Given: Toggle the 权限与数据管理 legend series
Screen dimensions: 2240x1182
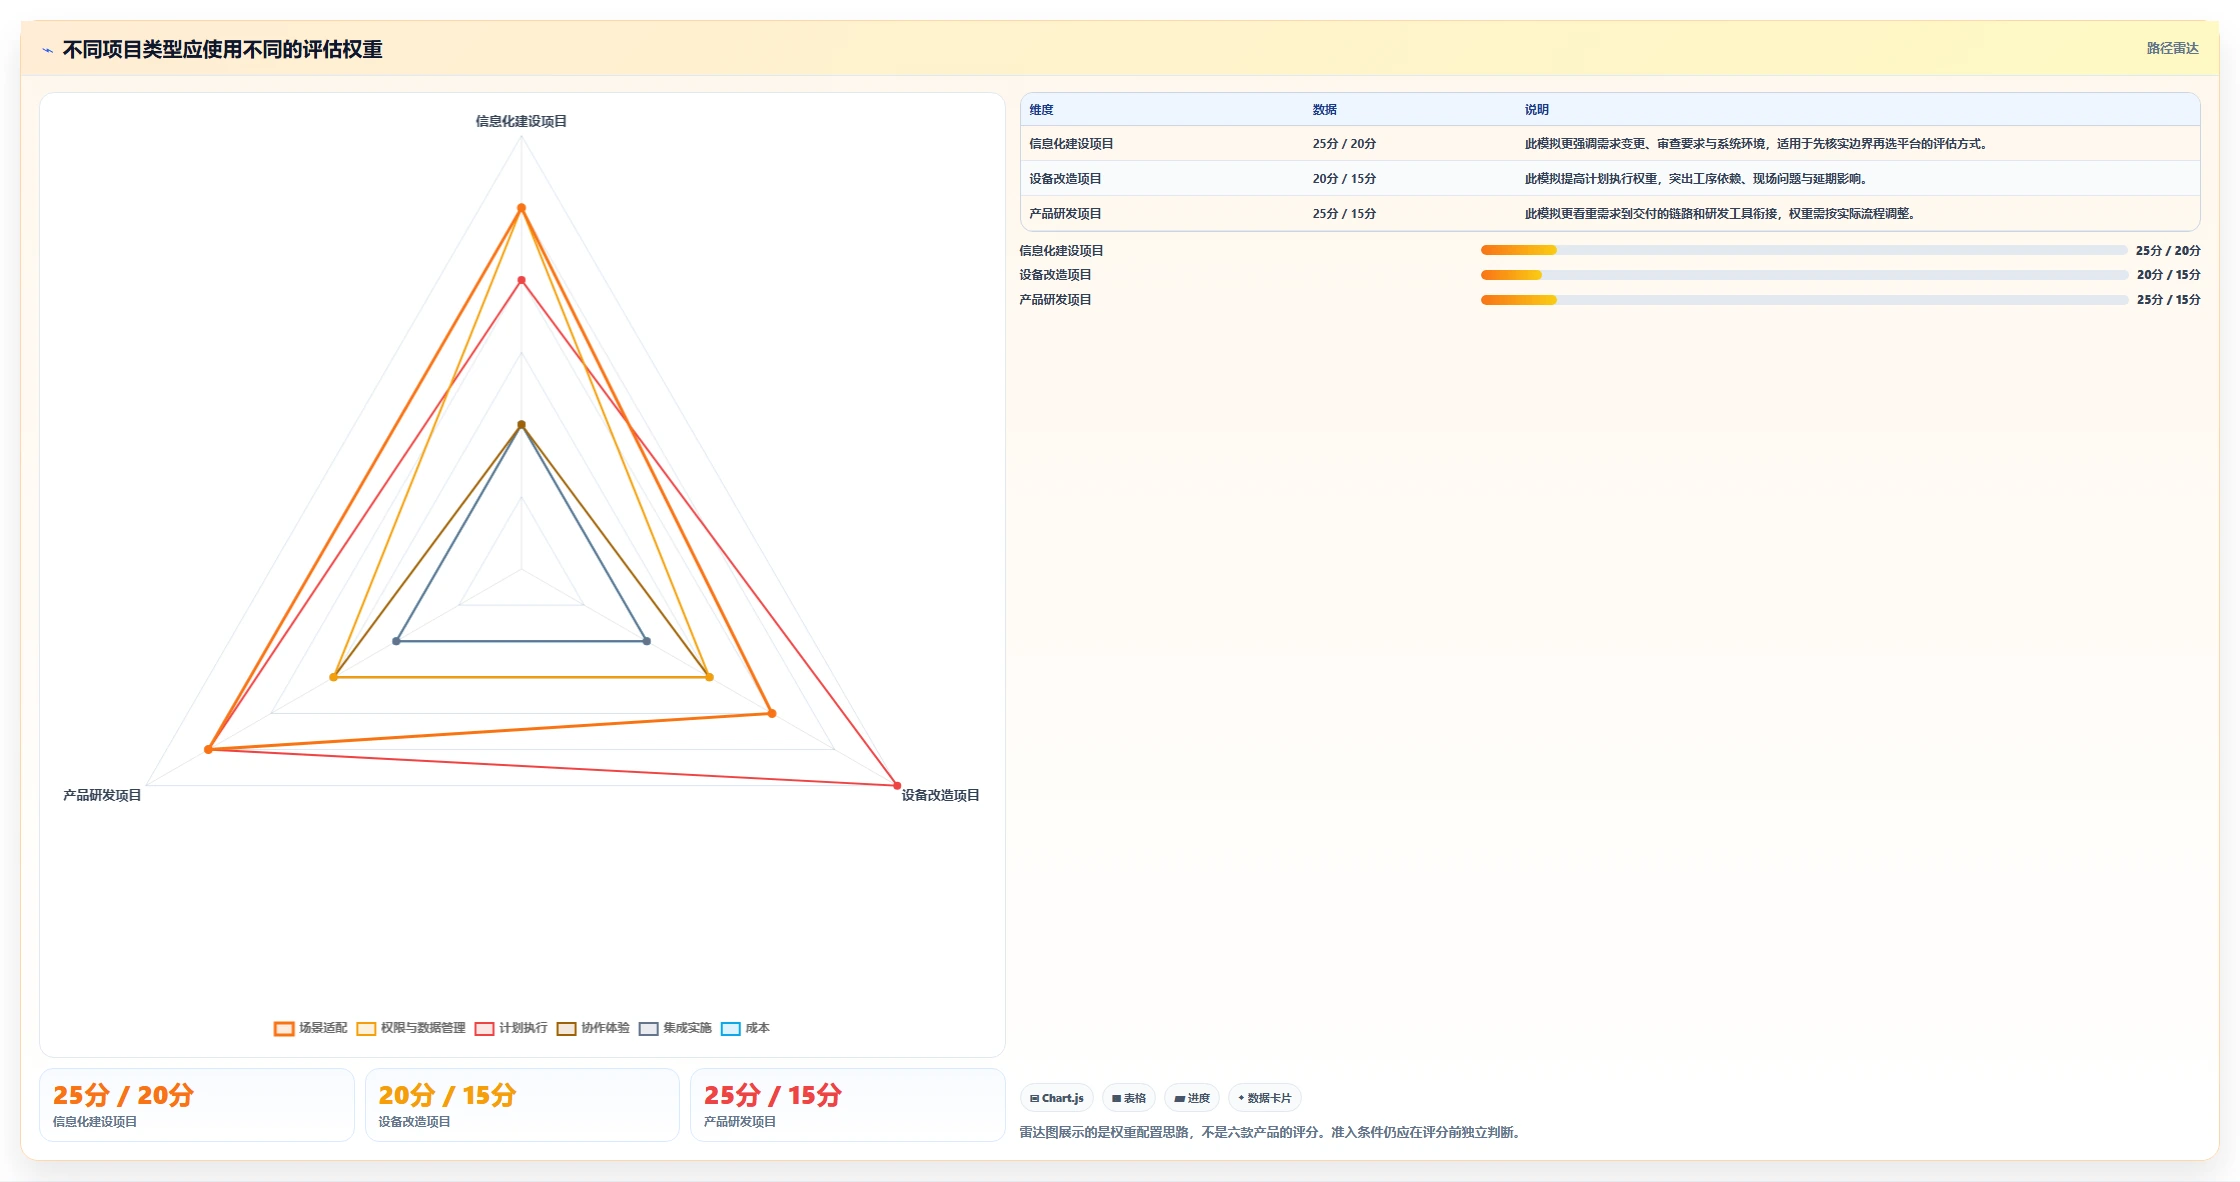Looking at the screenshot, I should pyautogui.click(x=411, y=1028).
